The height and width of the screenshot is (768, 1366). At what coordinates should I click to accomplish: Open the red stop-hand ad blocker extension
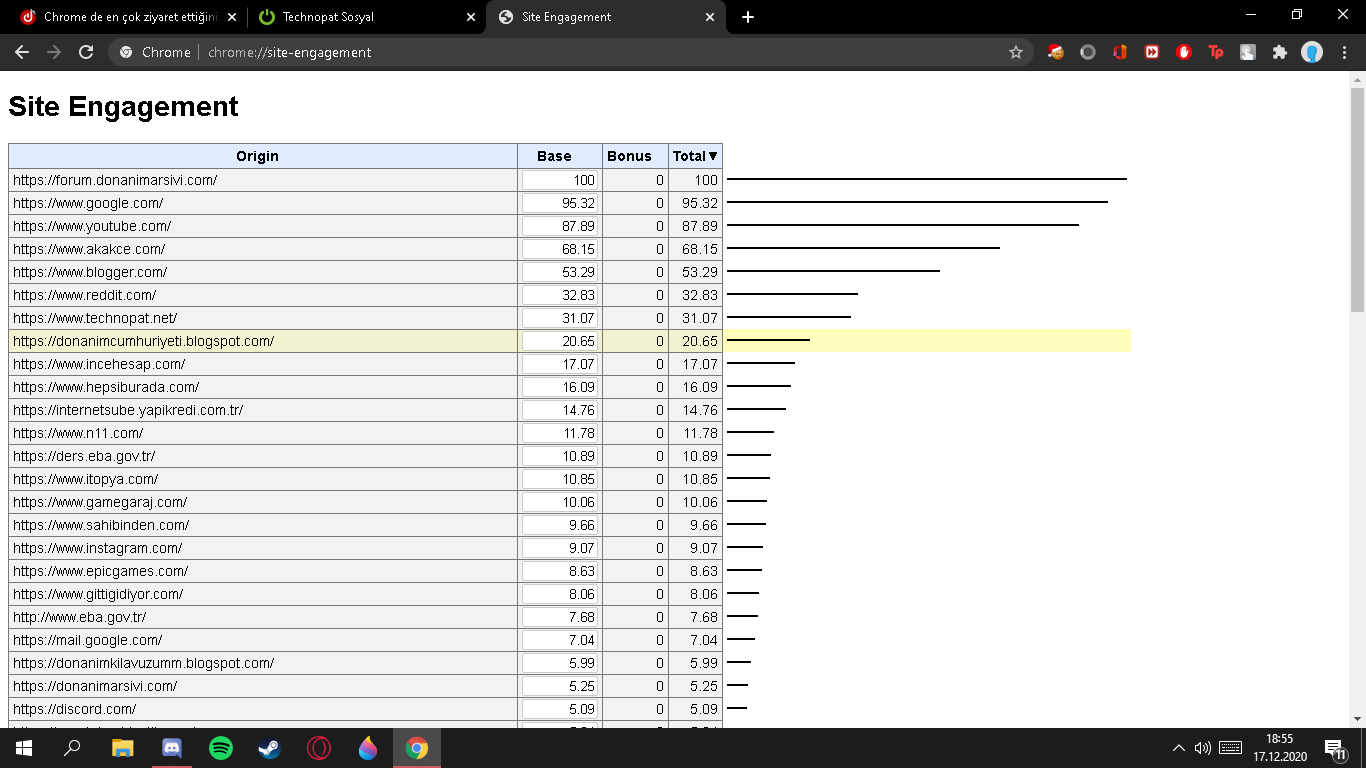pyautogui.click(x=1184, y=52)
